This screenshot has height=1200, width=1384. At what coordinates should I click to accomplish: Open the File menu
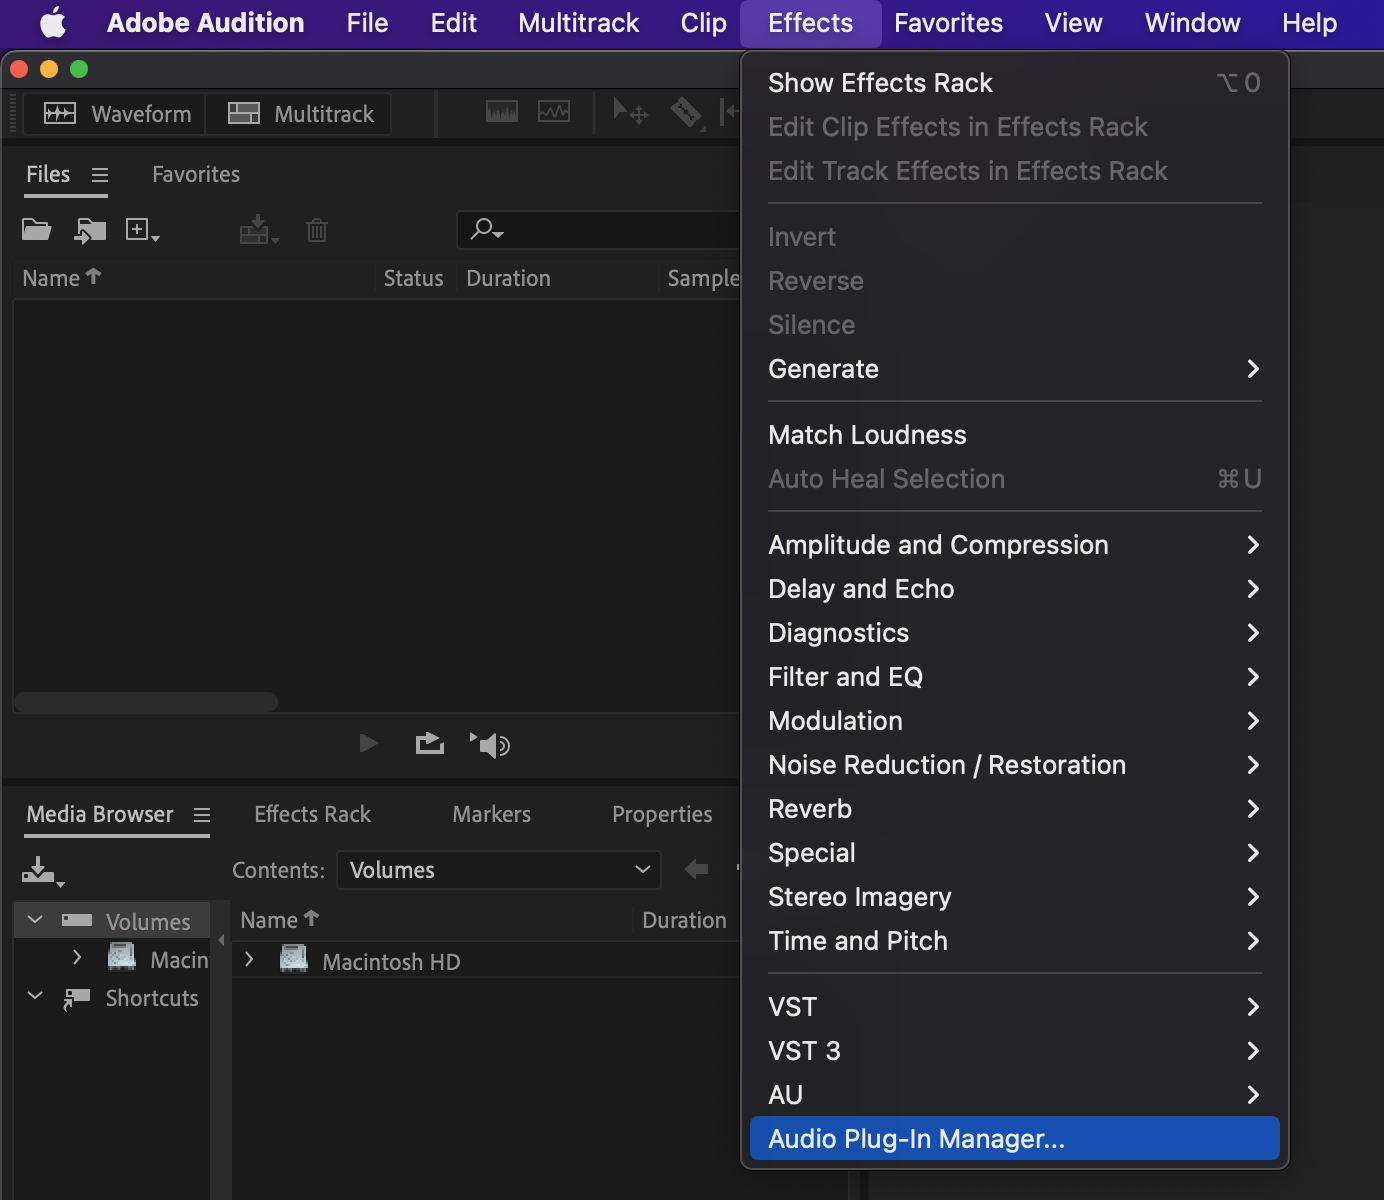[x=367, y=23]
